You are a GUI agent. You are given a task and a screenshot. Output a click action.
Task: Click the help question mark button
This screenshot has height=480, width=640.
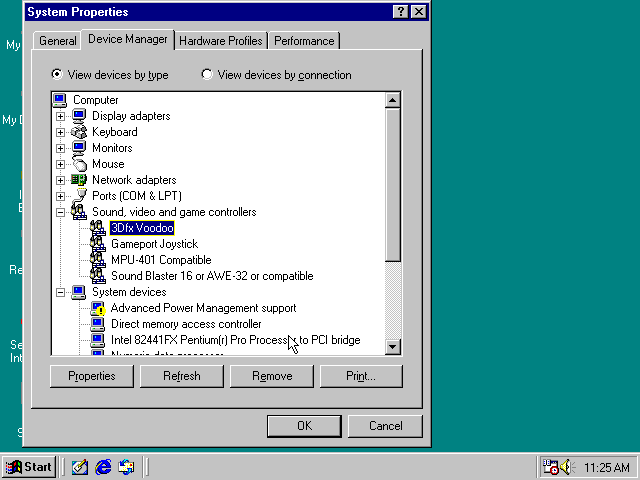[401, 12]
